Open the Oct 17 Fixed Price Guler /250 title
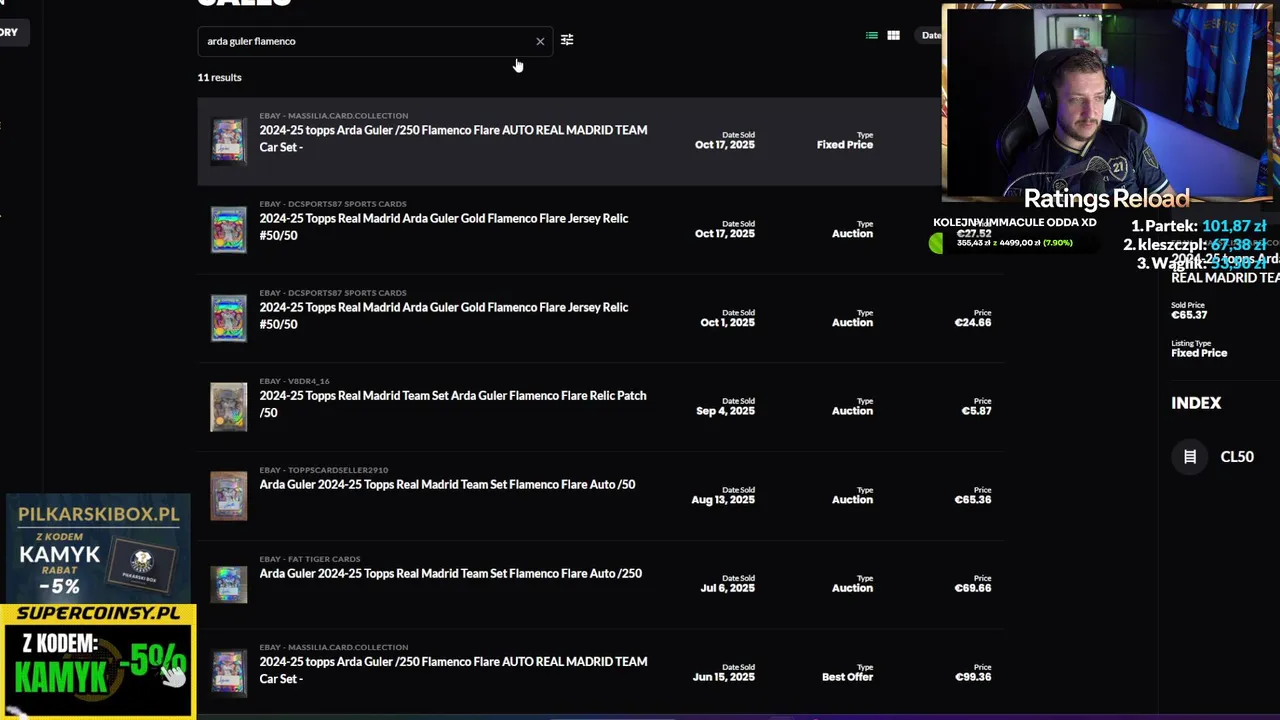Screen dimensions: 1280x720 click(453, 138)
